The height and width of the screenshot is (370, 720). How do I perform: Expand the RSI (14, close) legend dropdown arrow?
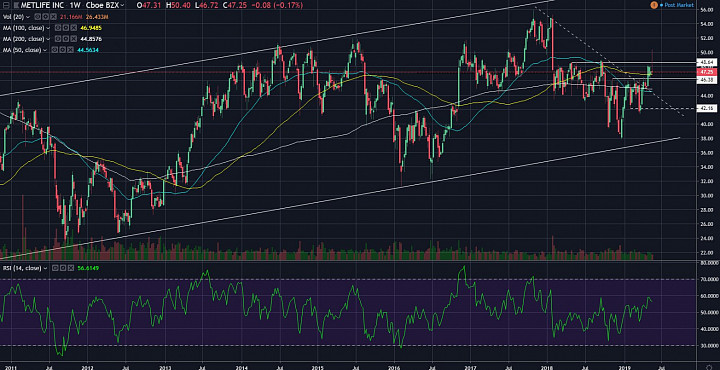(45, 268)
